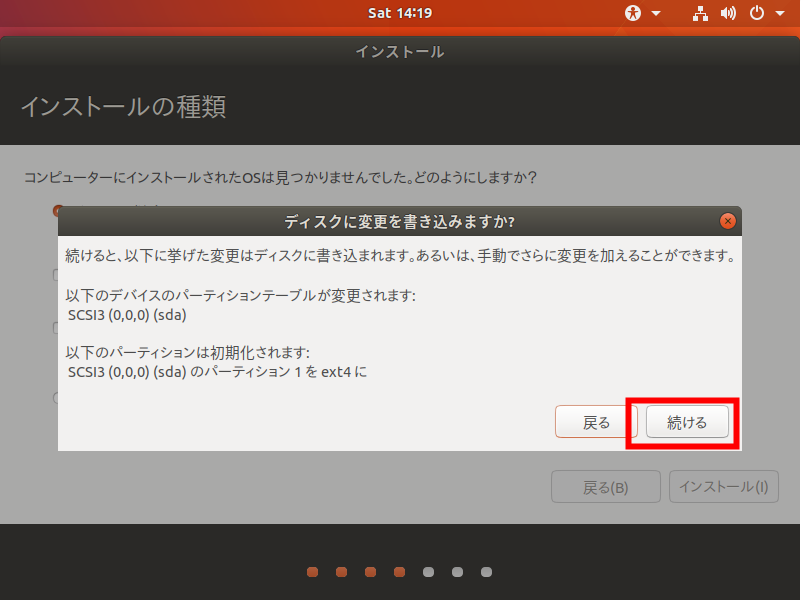801x600 pixels.
Task: Click the question about no OS found
Action: point(280,178)
